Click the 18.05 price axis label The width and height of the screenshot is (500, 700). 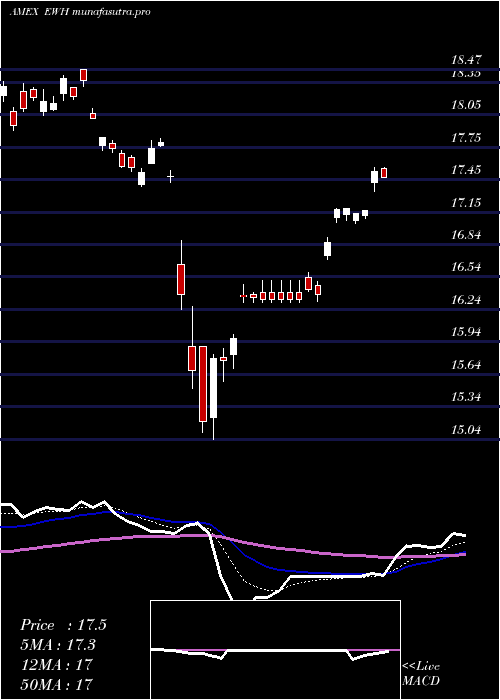click(466, 105)
